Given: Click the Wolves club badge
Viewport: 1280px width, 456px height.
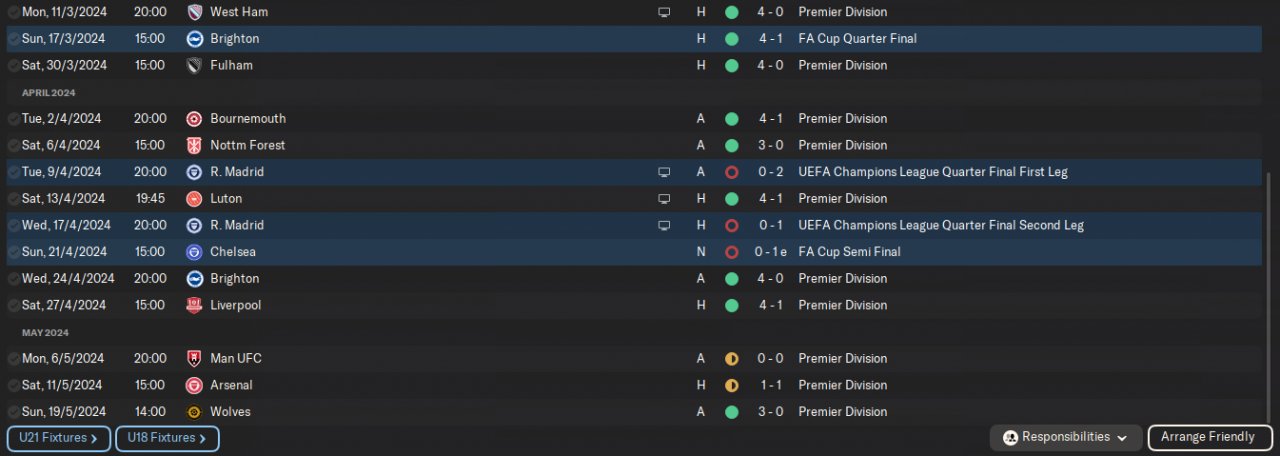Looking at the screenshot, I should coord(194,412).
